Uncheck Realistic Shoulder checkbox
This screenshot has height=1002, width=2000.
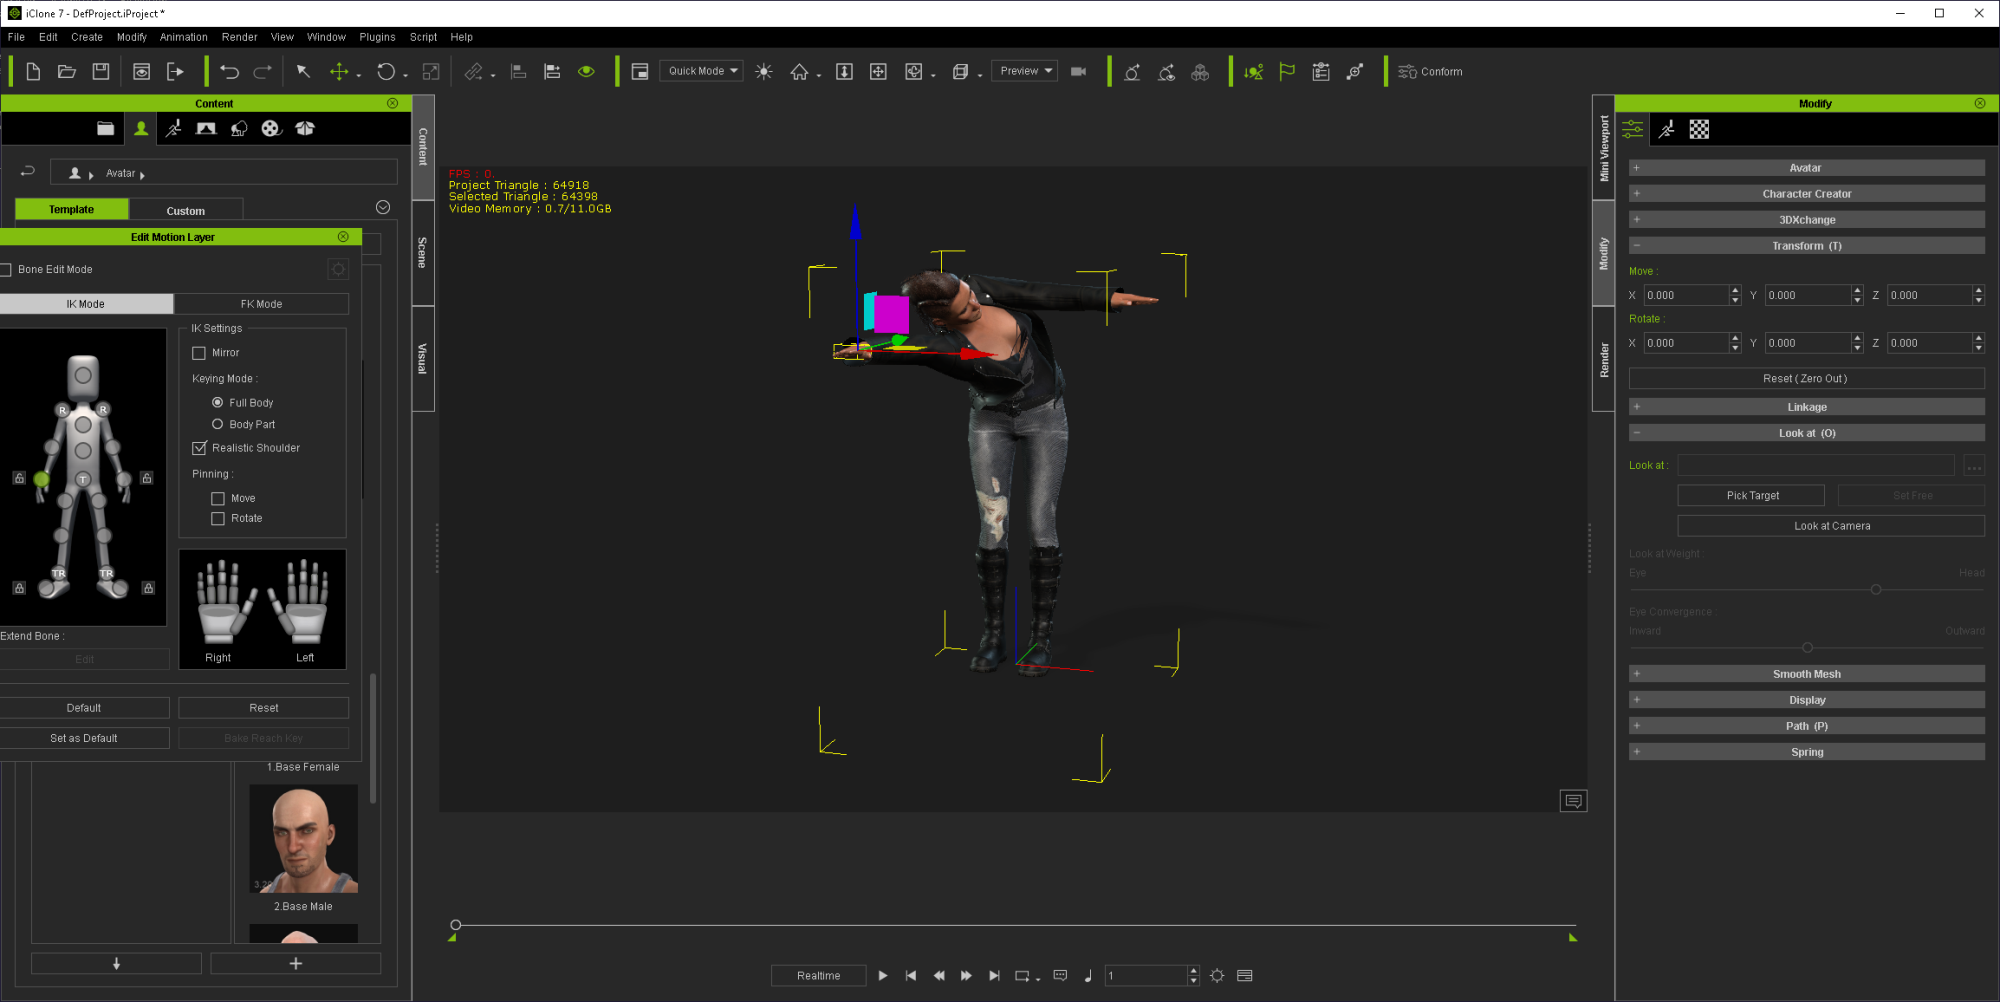point(199,448)
